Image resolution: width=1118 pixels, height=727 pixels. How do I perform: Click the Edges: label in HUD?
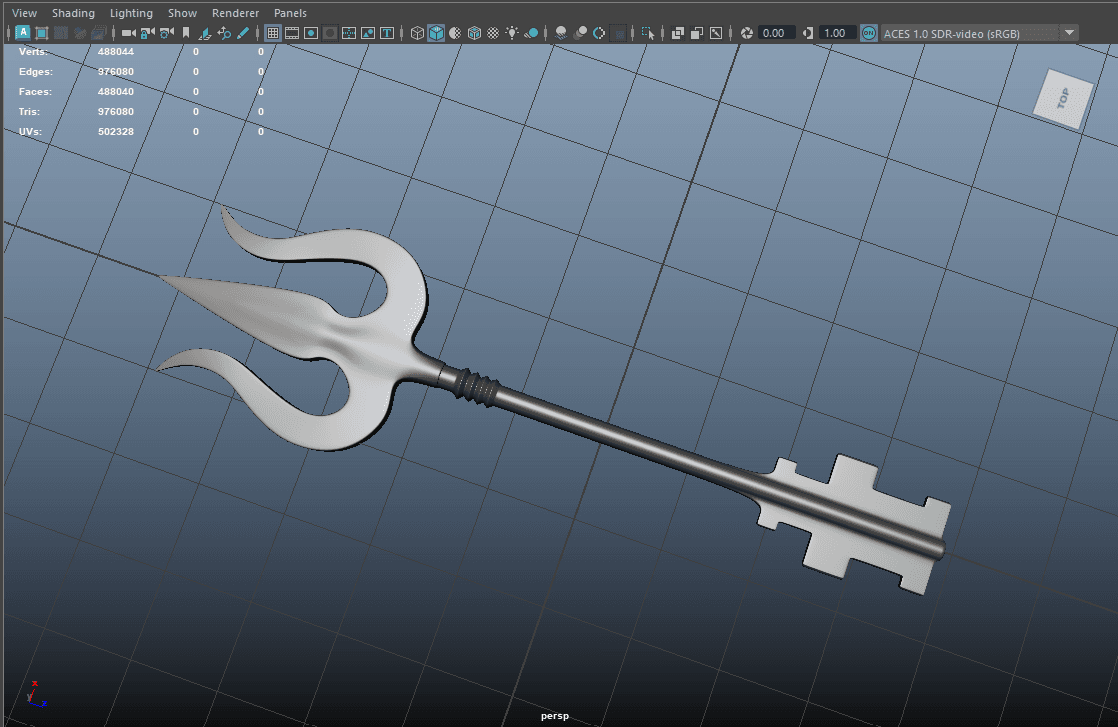coord(36,71)
